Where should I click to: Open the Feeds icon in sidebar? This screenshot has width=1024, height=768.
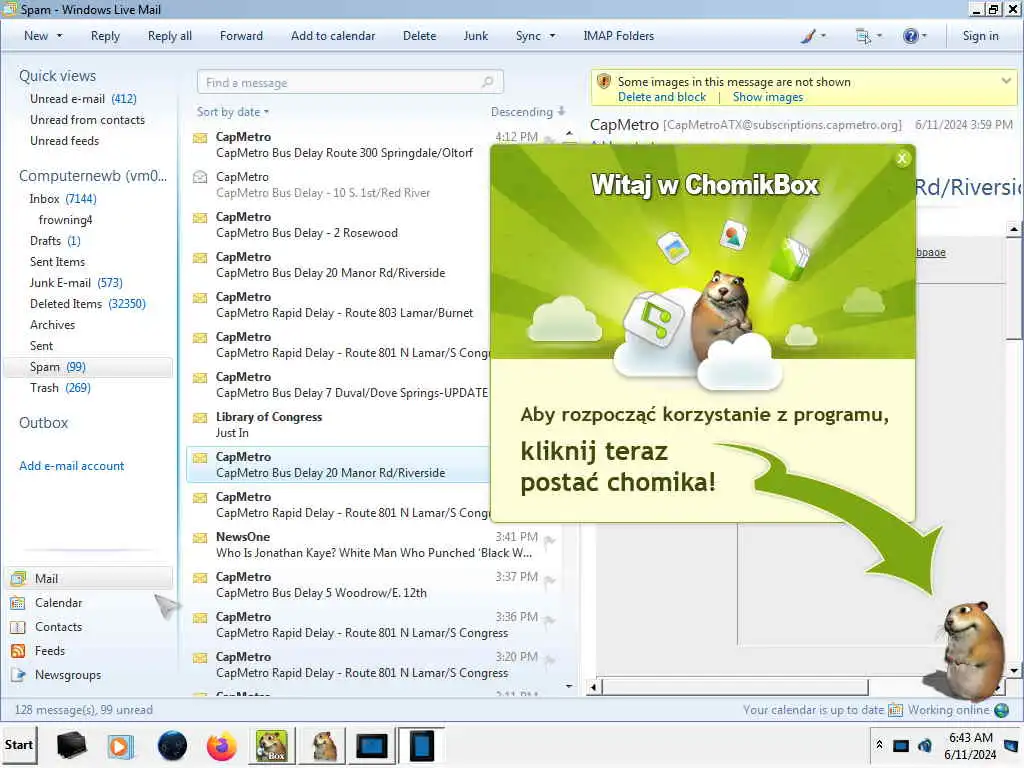pyautogui.click(x=18, y=651)
